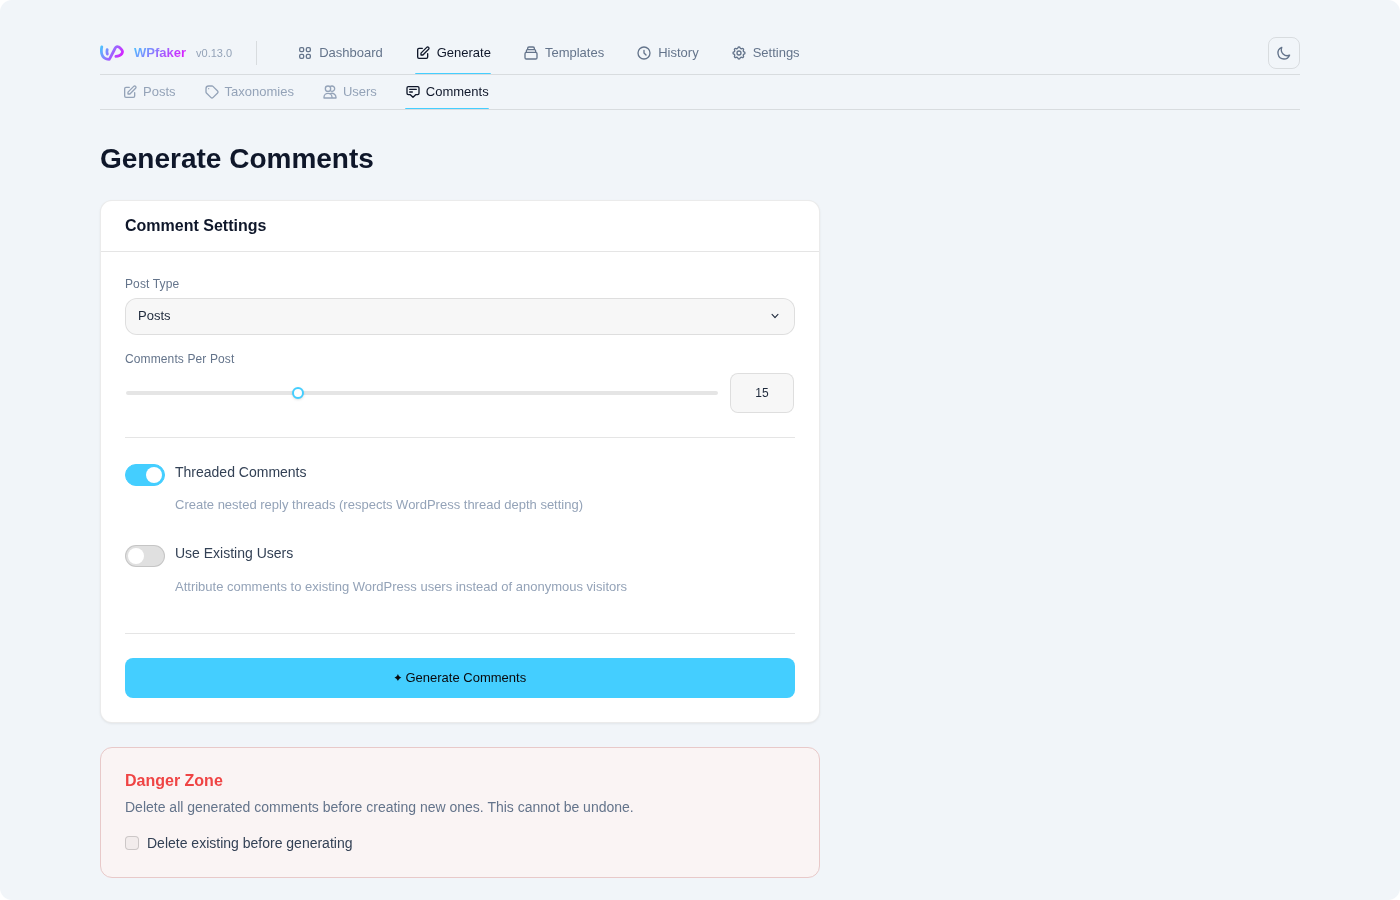
Task: Click the History clock icon
Action: (644, 52)
